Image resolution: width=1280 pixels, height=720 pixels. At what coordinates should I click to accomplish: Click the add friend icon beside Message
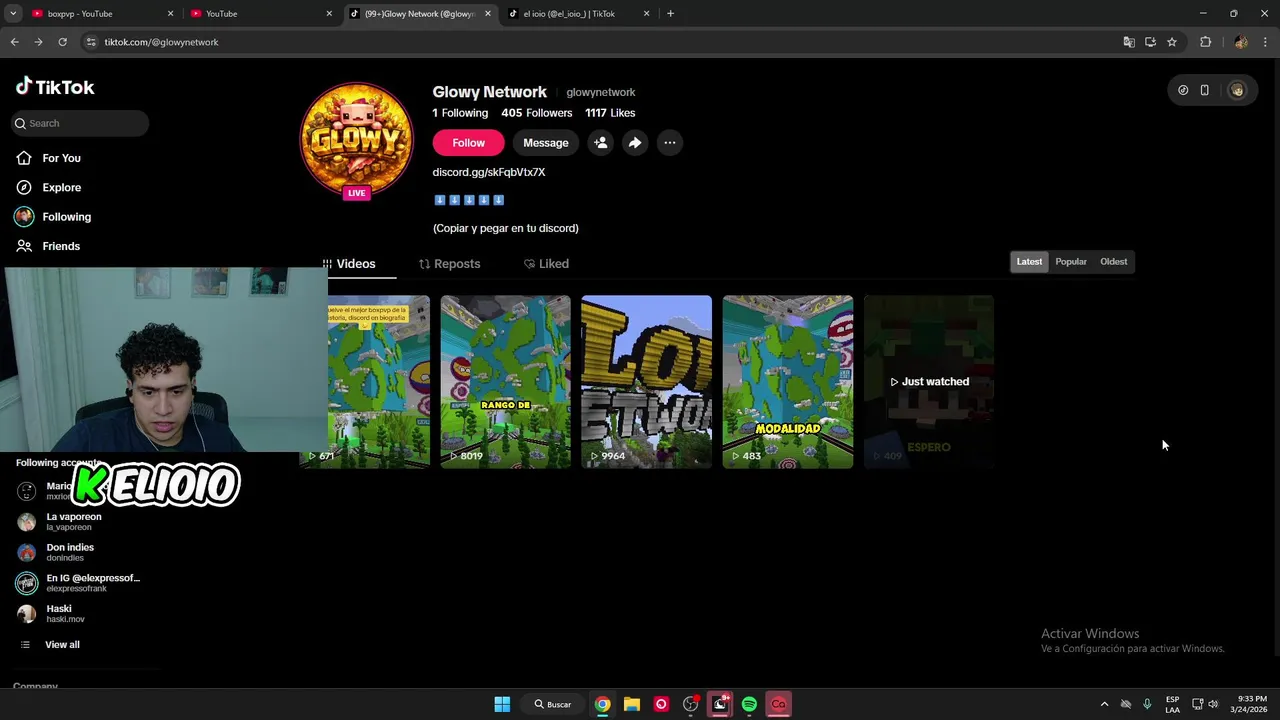(600, 143)
